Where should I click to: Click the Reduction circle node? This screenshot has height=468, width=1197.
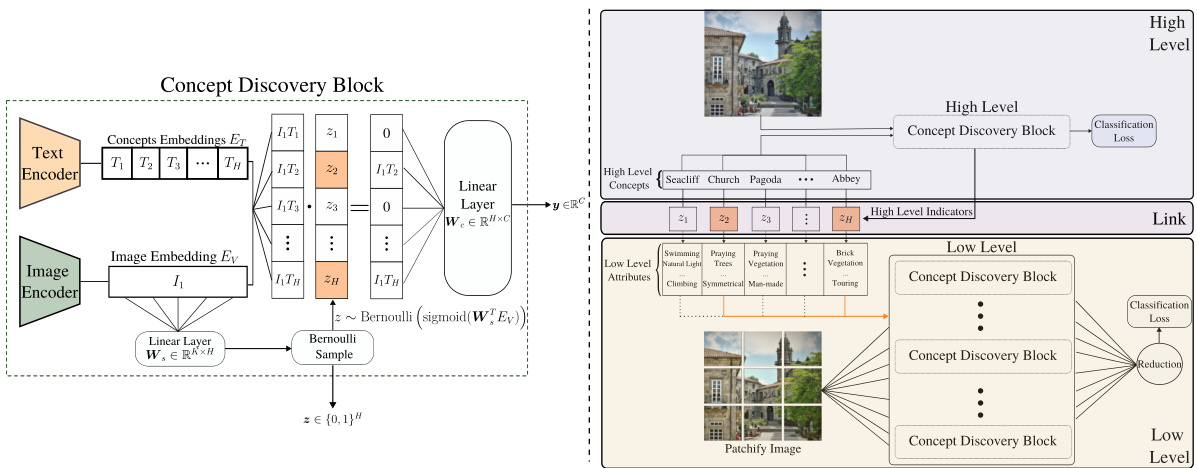click(1159, 365)
